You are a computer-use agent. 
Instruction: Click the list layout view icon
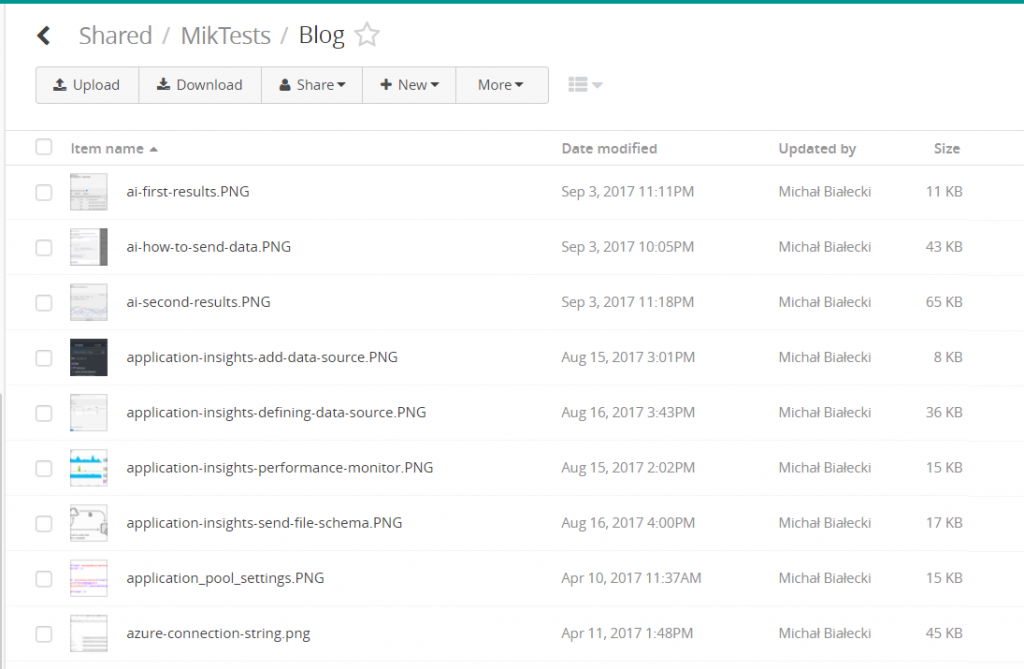(x=578, y=85)
